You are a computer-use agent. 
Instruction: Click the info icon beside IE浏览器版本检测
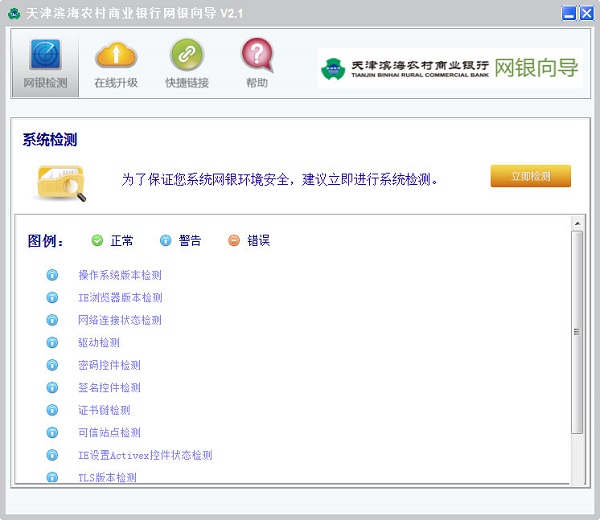(x=53, y=298)
